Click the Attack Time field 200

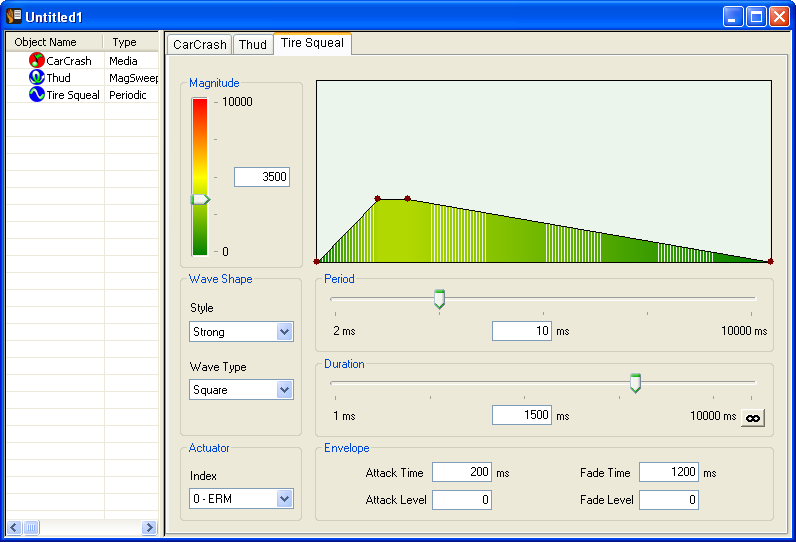tap(462, 472)
